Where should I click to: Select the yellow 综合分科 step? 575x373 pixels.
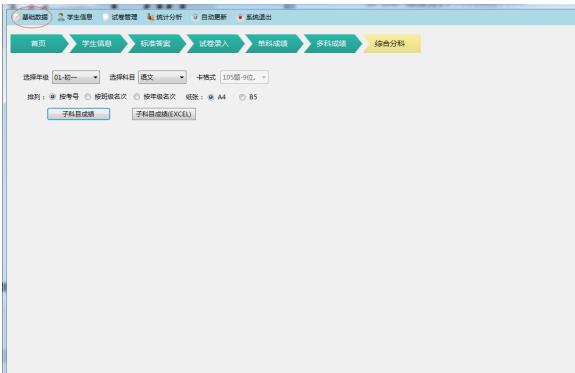[391, 44]
